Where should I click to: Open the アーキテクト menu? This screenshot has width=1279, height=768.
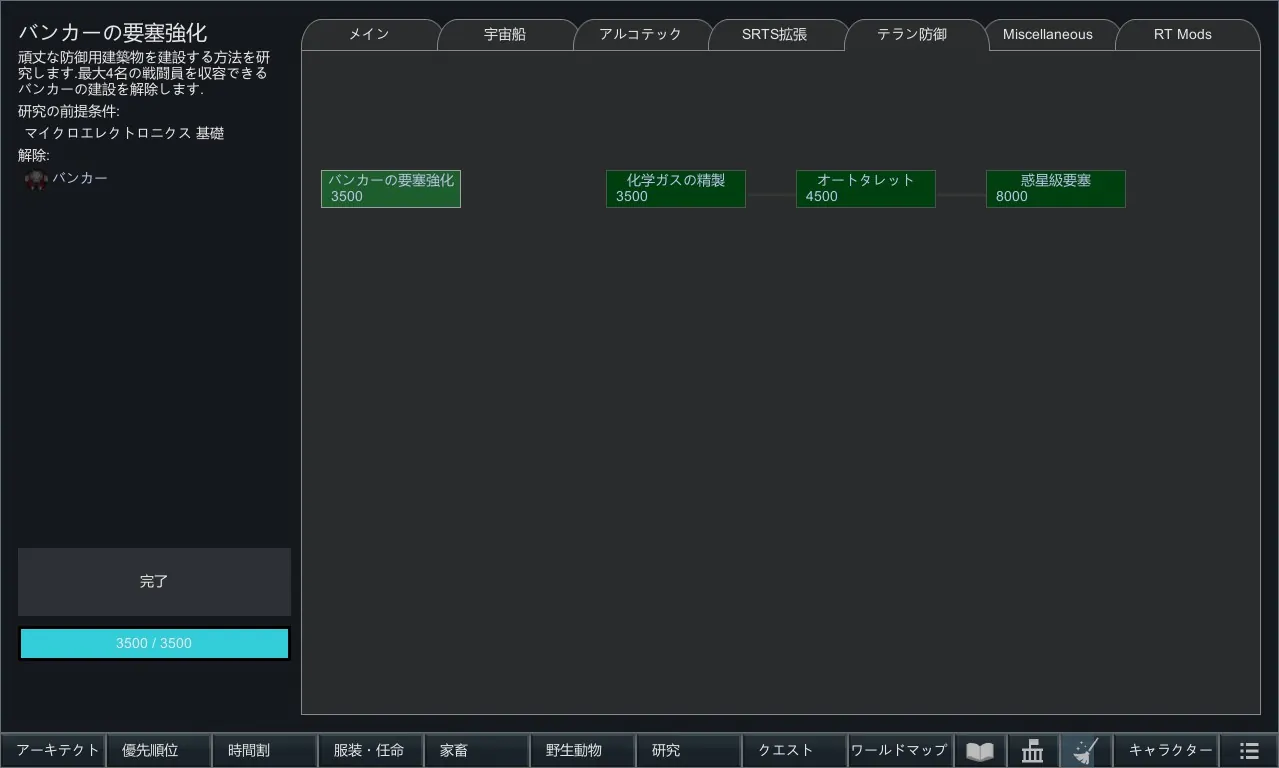(57, 751)
